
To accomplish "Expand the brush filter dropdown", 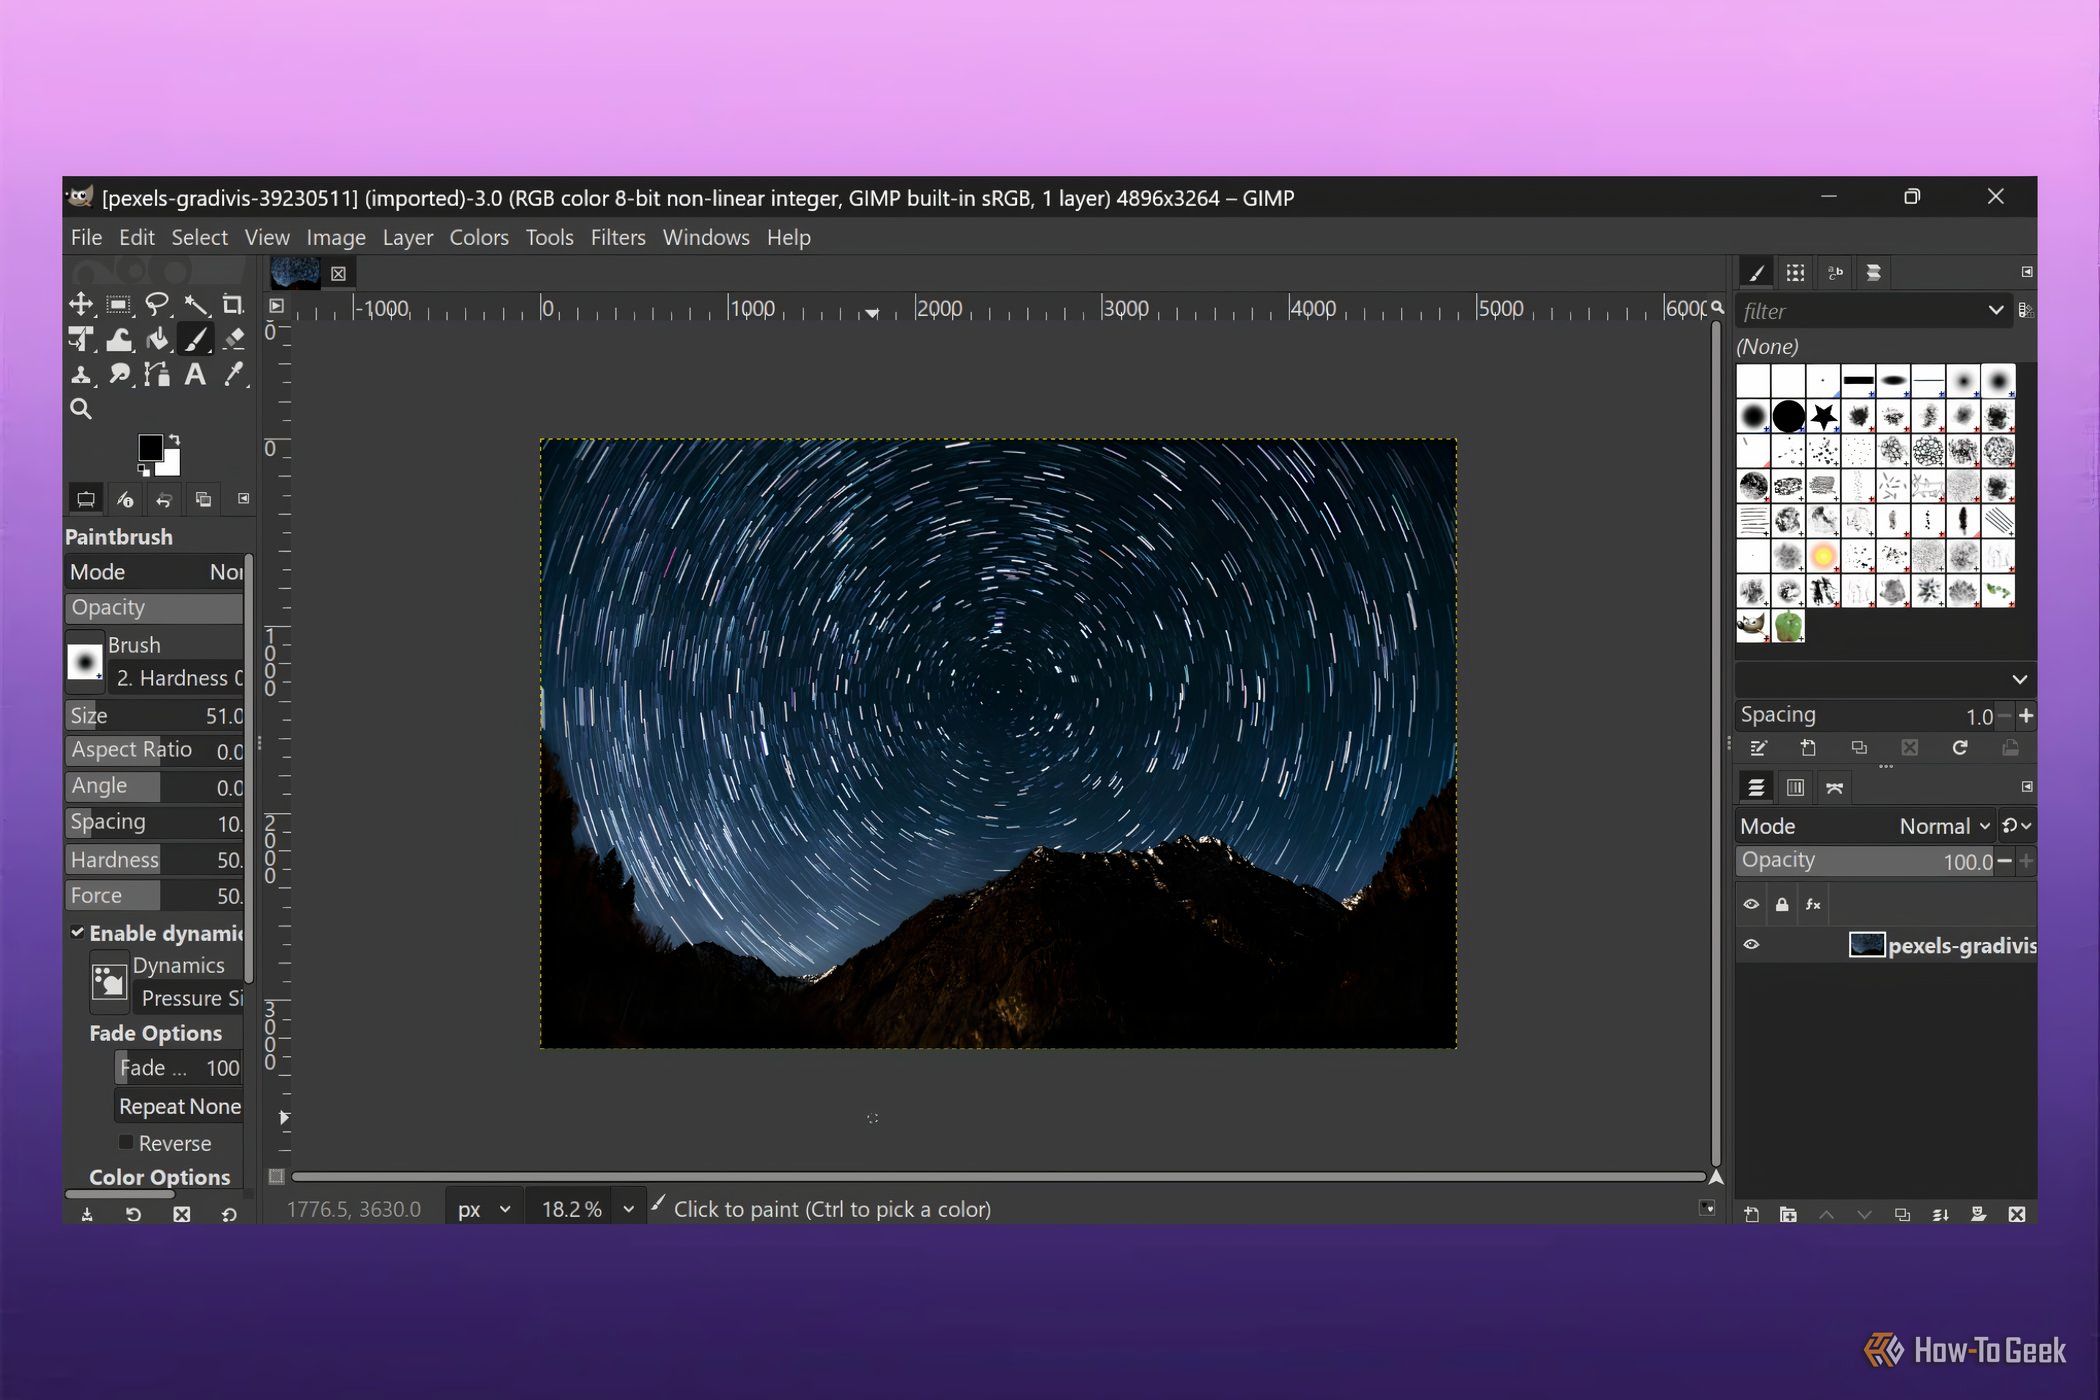I will click(1996, 311).
